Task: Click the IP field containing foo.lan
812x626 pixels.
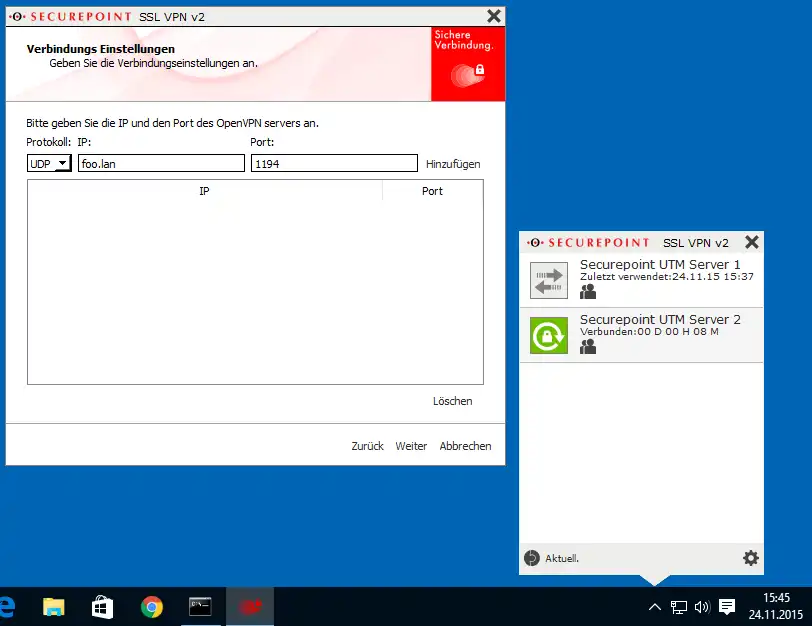Action: click(x=161, y=164)
